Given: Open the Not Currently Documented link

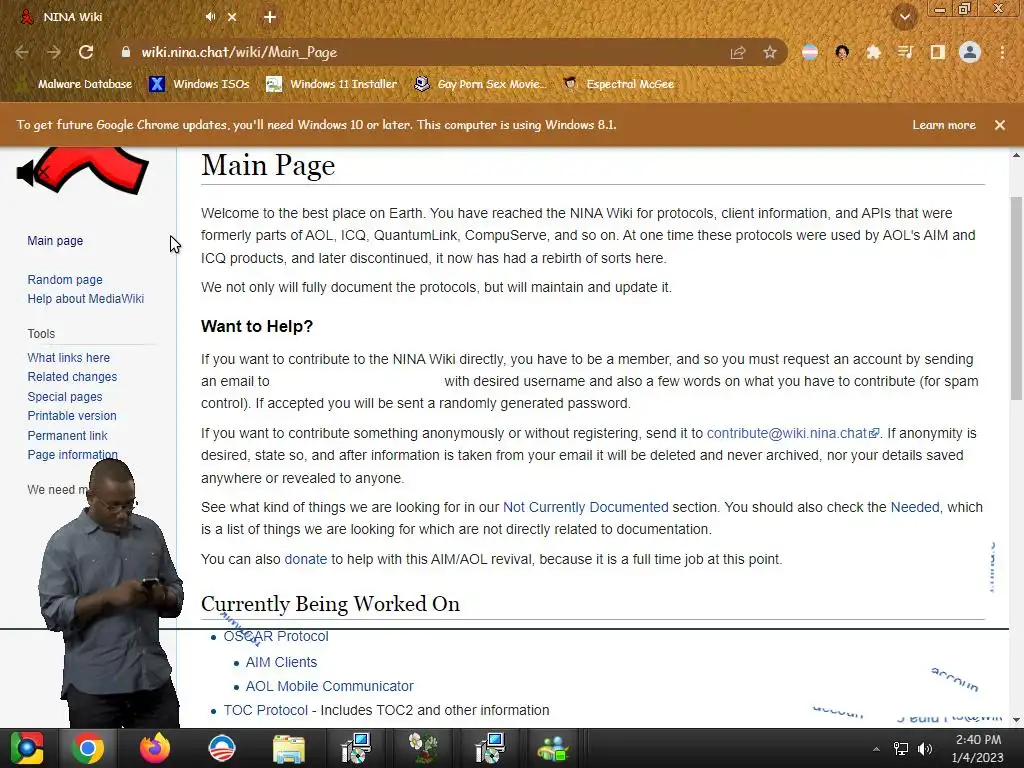Looking at the screenshot, I should tap(586, 507).
